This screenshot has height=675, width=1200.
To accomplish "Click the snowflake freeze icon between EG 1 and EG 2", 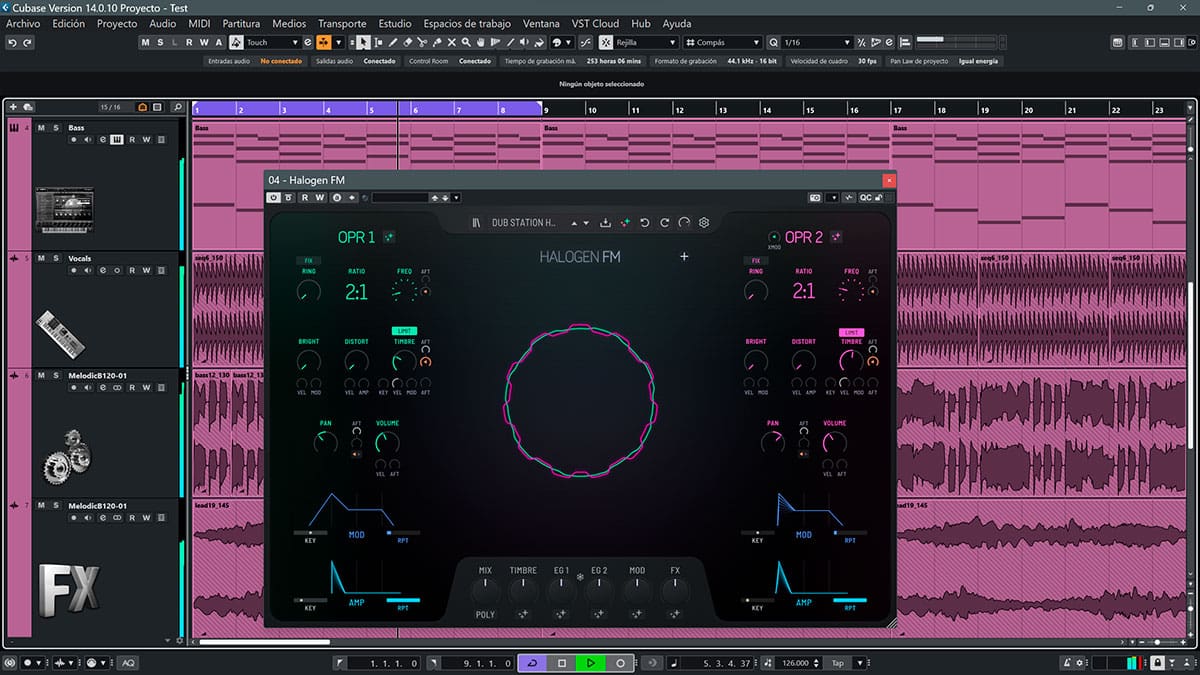I will tap(580, 577).
